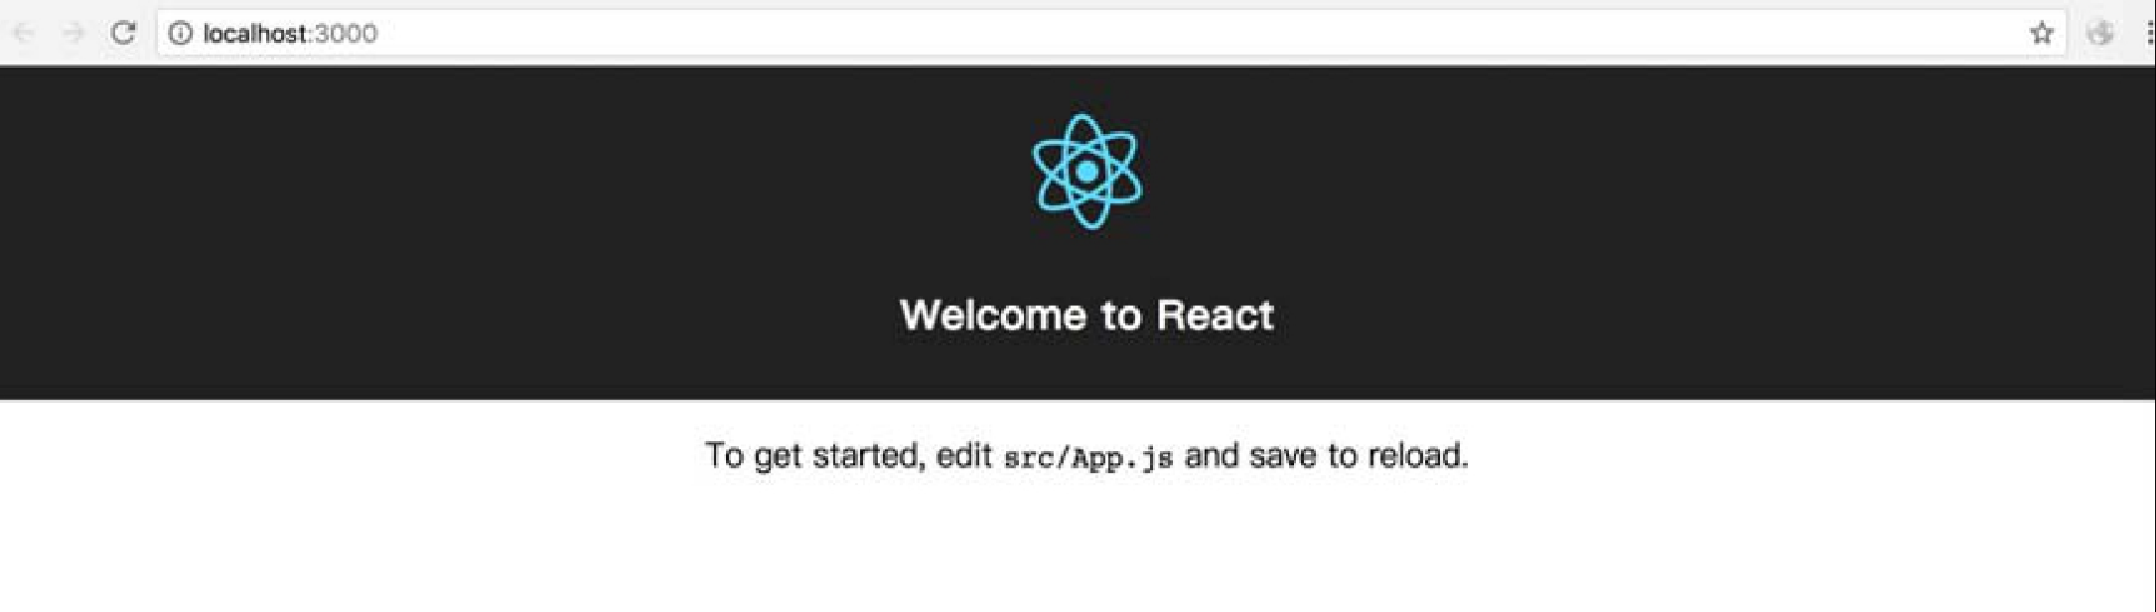Click the spinning React logo
The height and width of the screenshot is (612, 2156).
click(x=1087, y=171)
